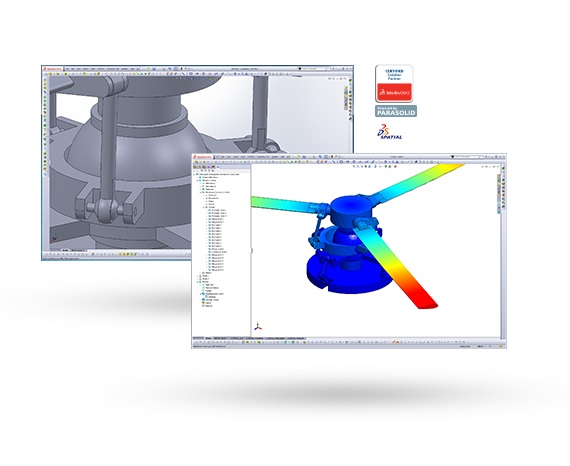
Task: Click orientation triad in simulation results viewport
Action: (x=258, y=326)
